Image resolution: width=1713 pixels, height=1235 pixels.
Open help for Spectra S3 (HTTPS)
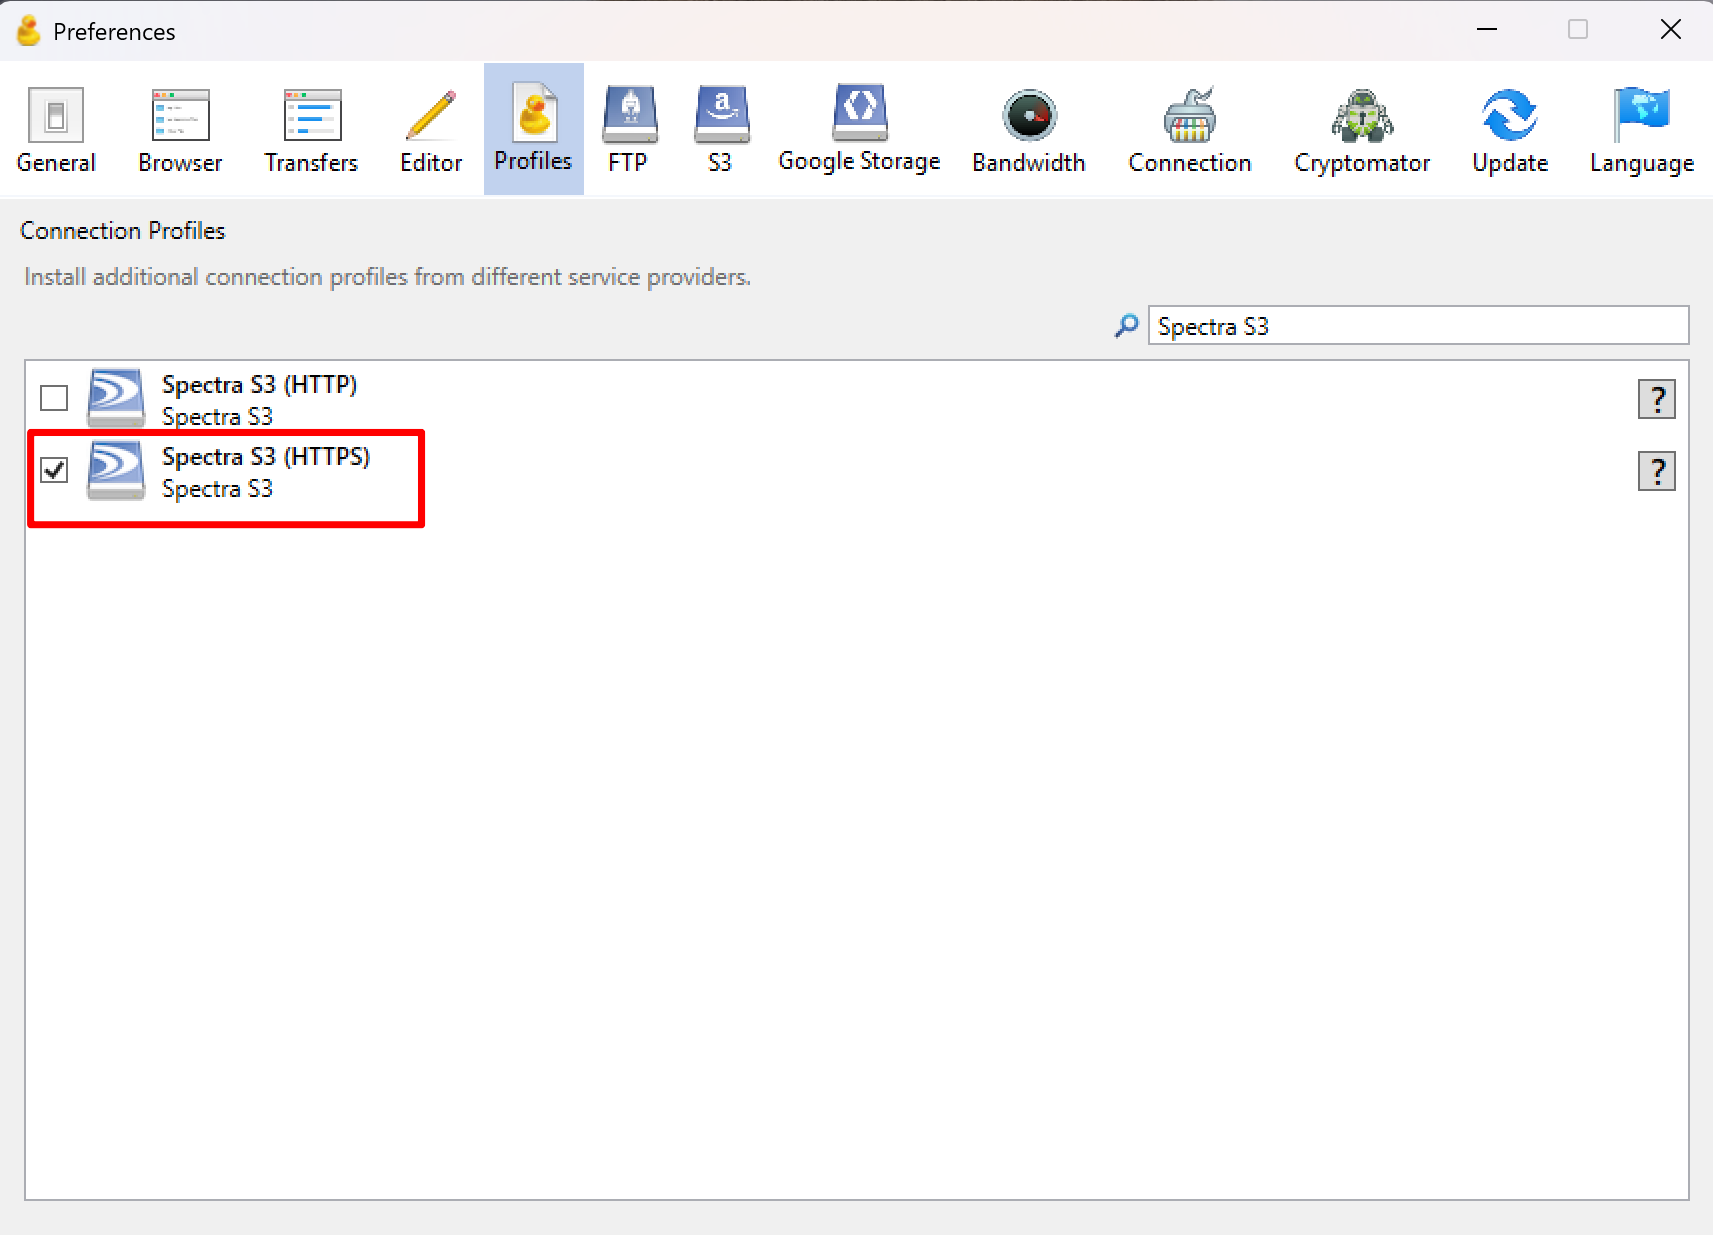point(1656,471)
